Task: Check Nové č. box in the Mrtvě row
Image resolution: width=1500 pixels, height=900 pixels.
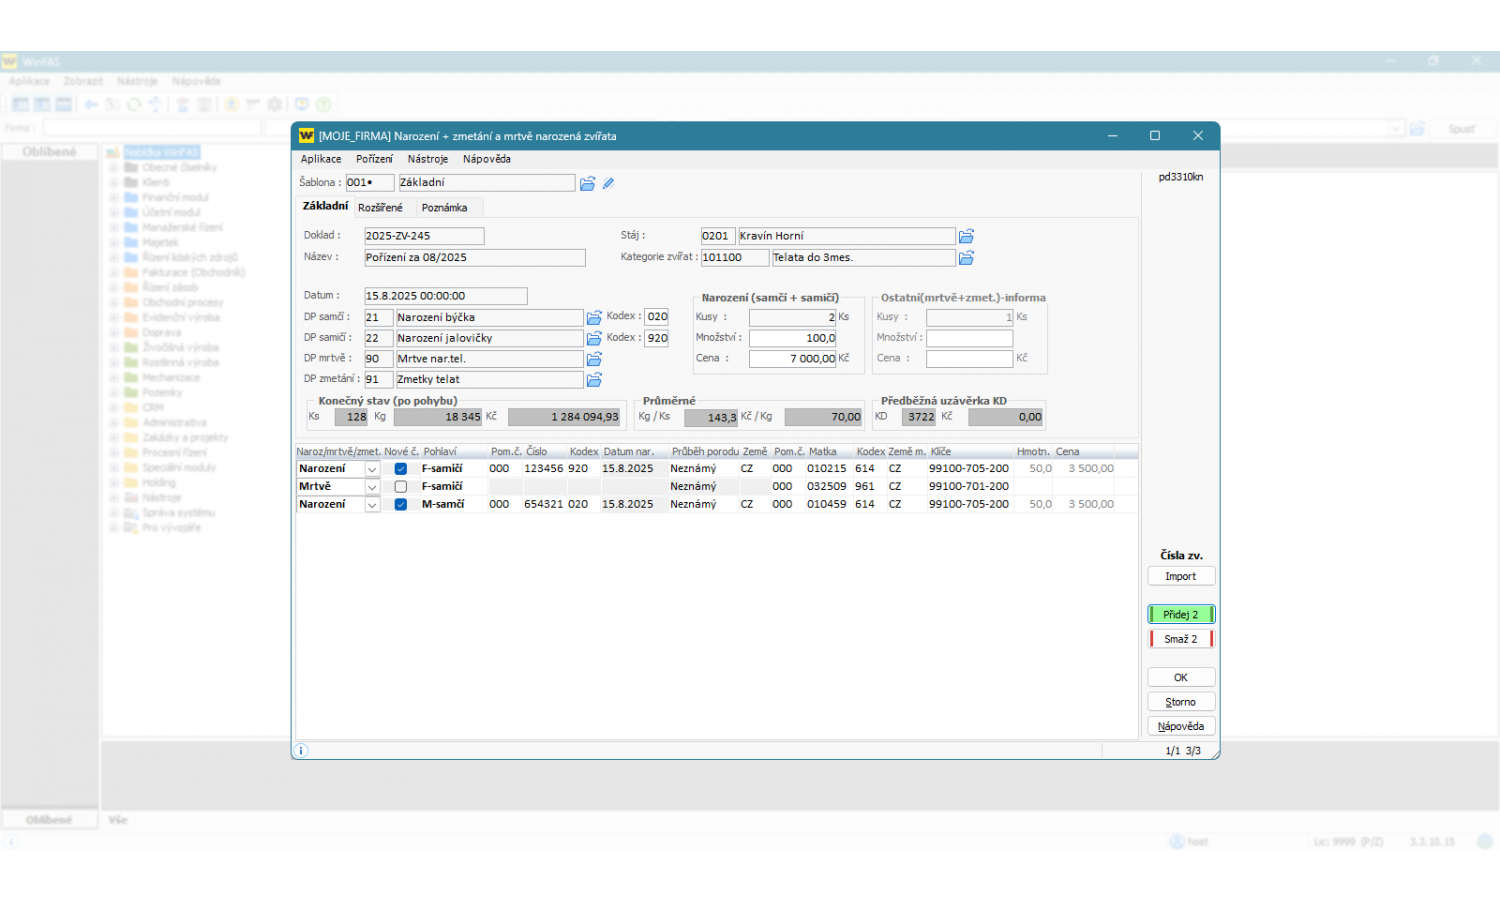Action: point(401,487)
